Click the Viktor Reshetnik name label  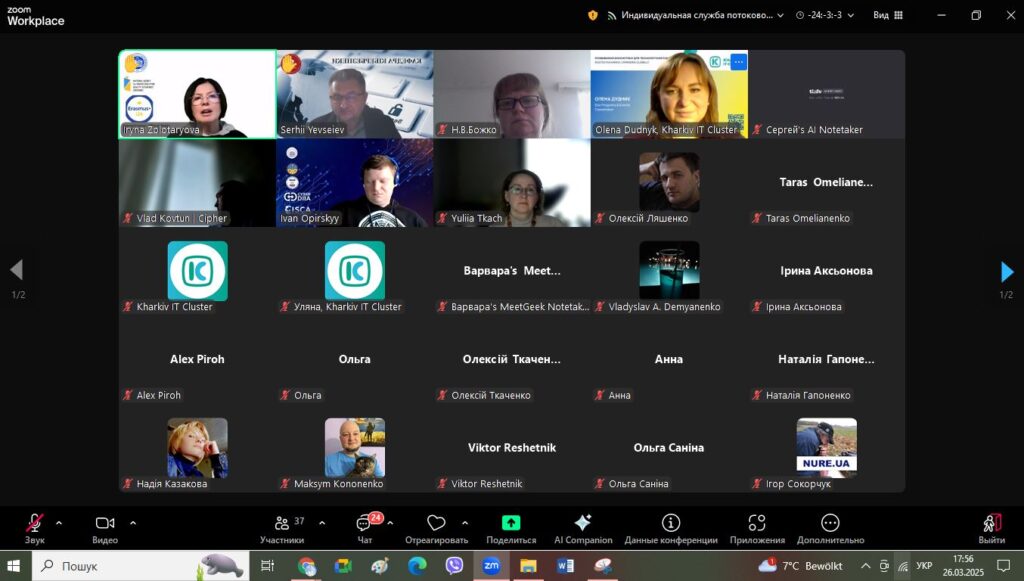[x=487, y=483]
